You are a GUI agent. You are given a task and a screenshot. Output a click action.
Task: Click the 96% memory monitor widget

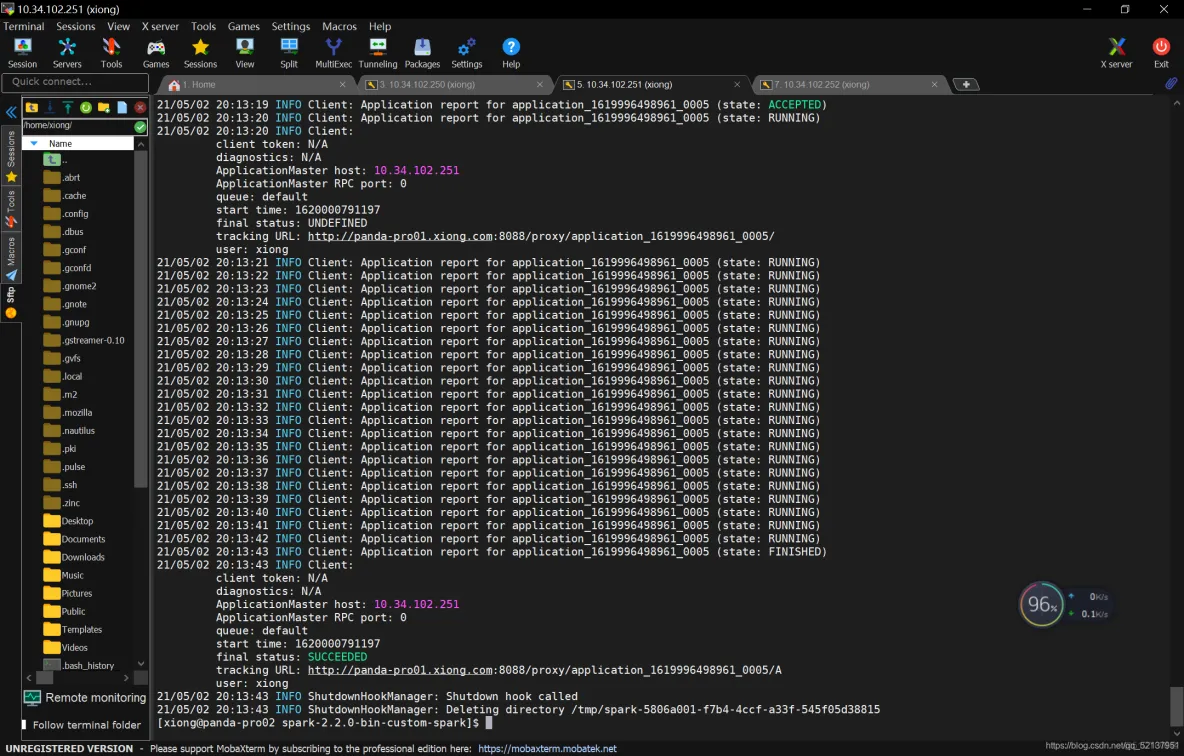click(x=1041, y=604)
